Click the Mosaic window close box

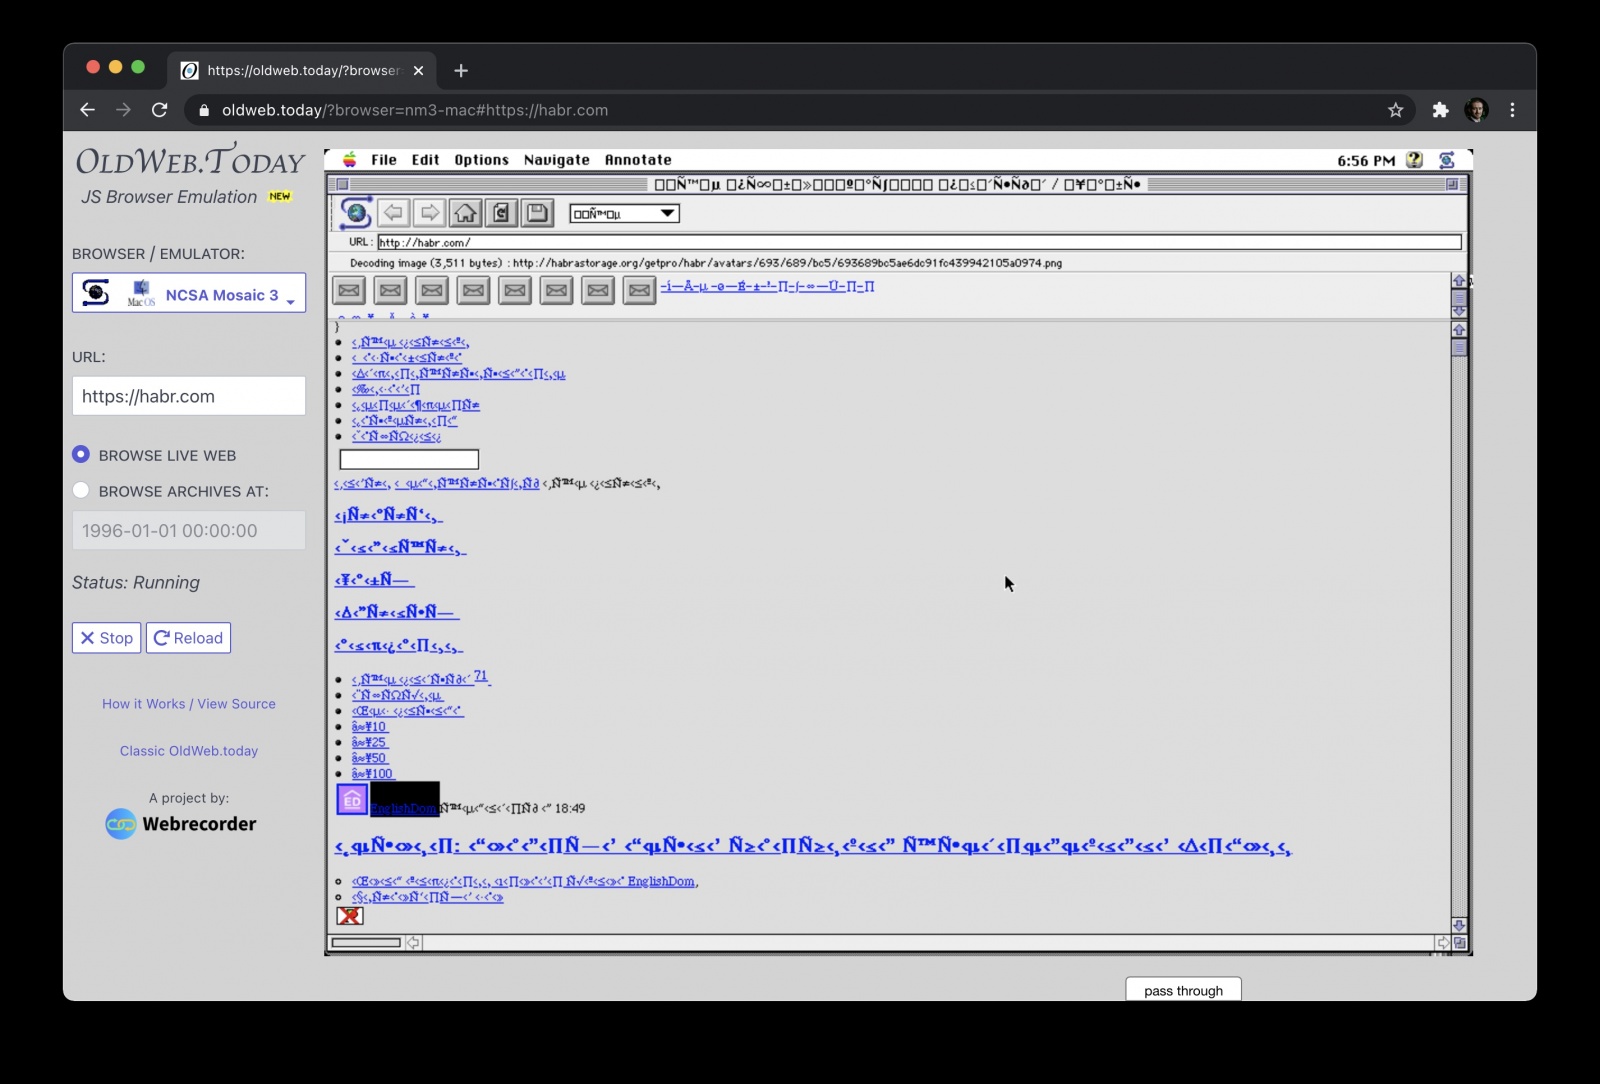point(342,184)
